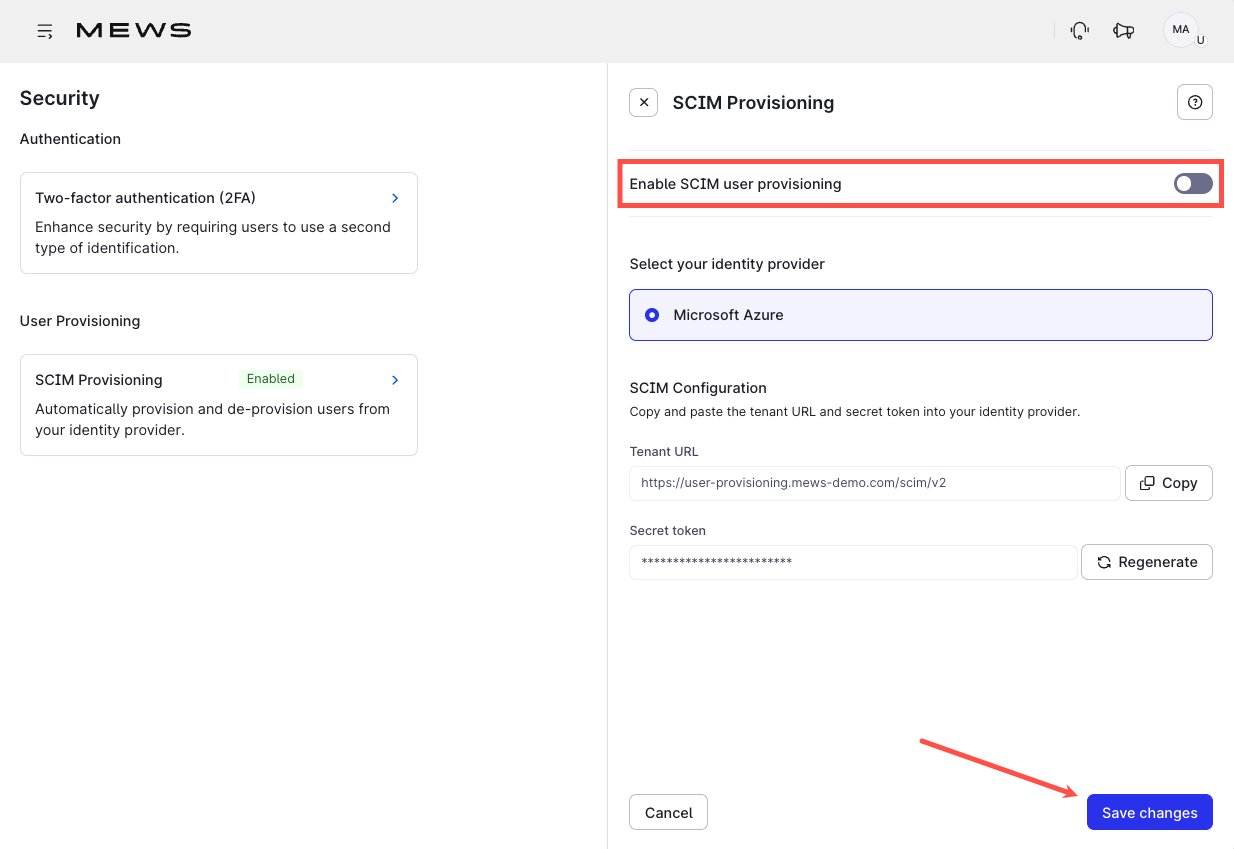Regenerate the secret token
The width and height of the screenshot is (1234, 849).
1147,562
